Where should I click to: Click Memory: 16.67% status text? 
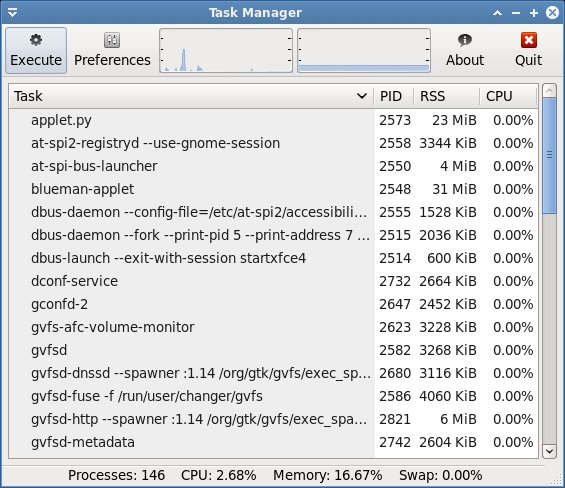[328, 475]
